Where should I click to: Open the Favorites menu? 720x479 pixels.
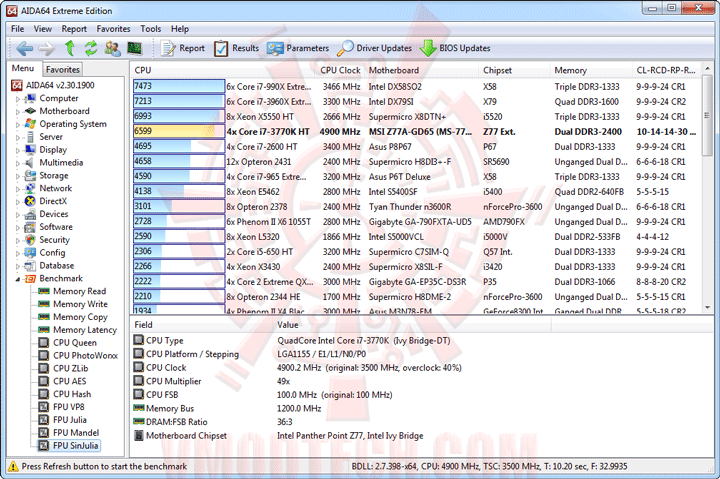pos(113,29)
